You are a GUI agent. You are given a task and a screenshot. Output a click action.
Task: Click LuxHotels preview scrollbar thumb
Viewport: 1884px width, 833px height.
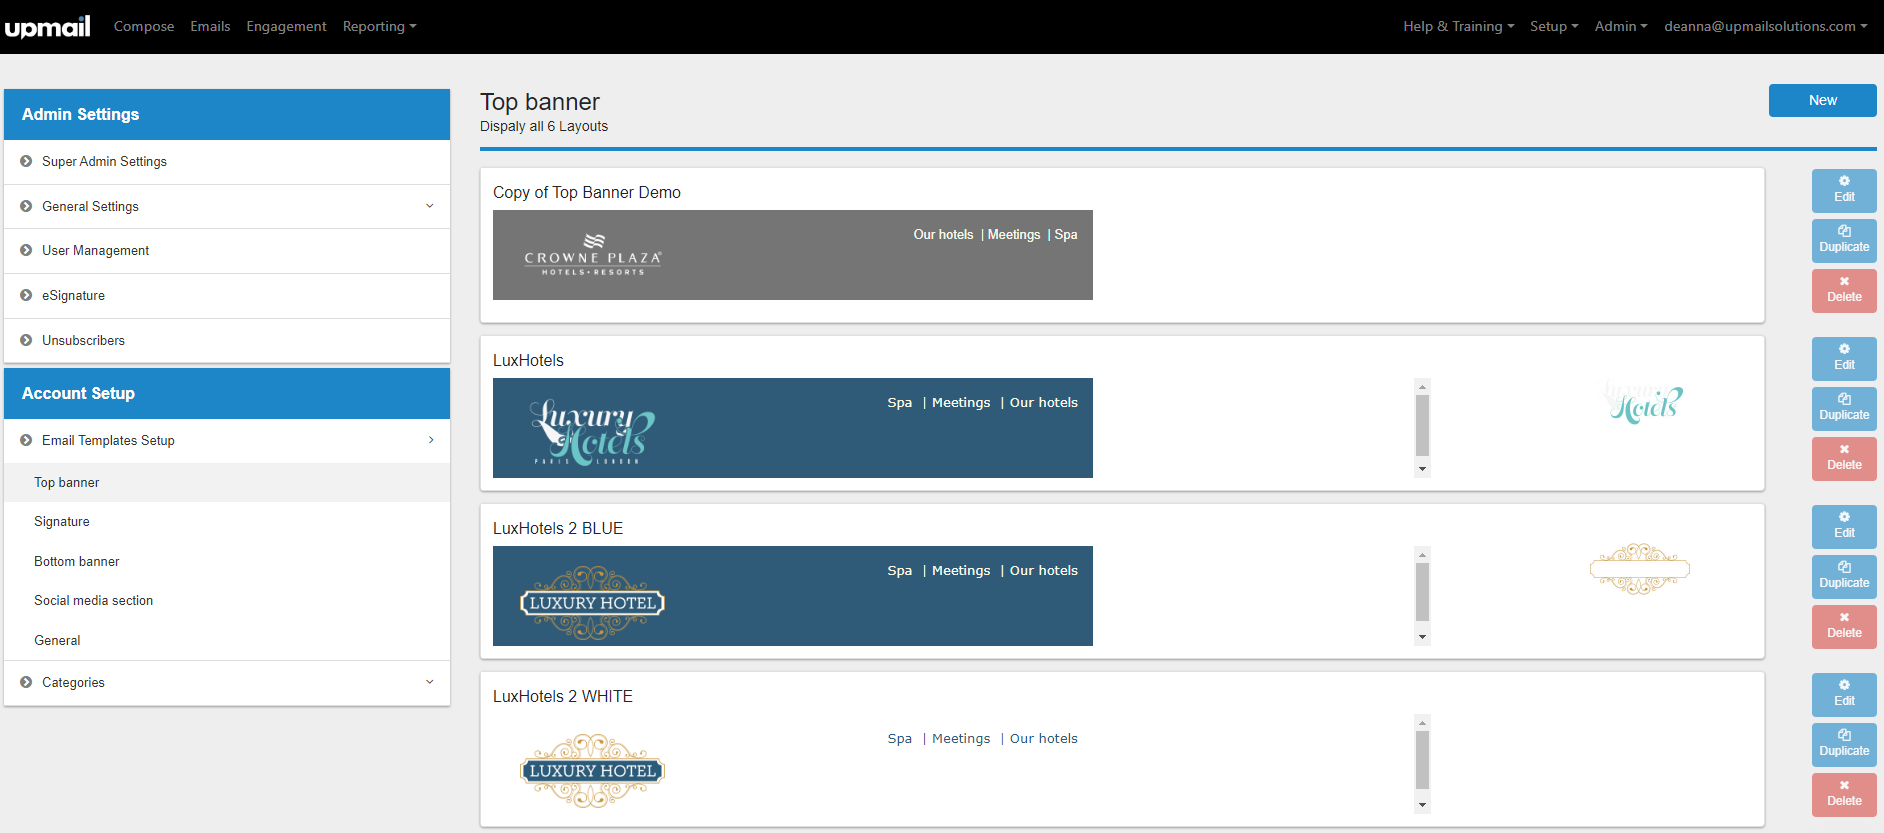coord(1422,425)
